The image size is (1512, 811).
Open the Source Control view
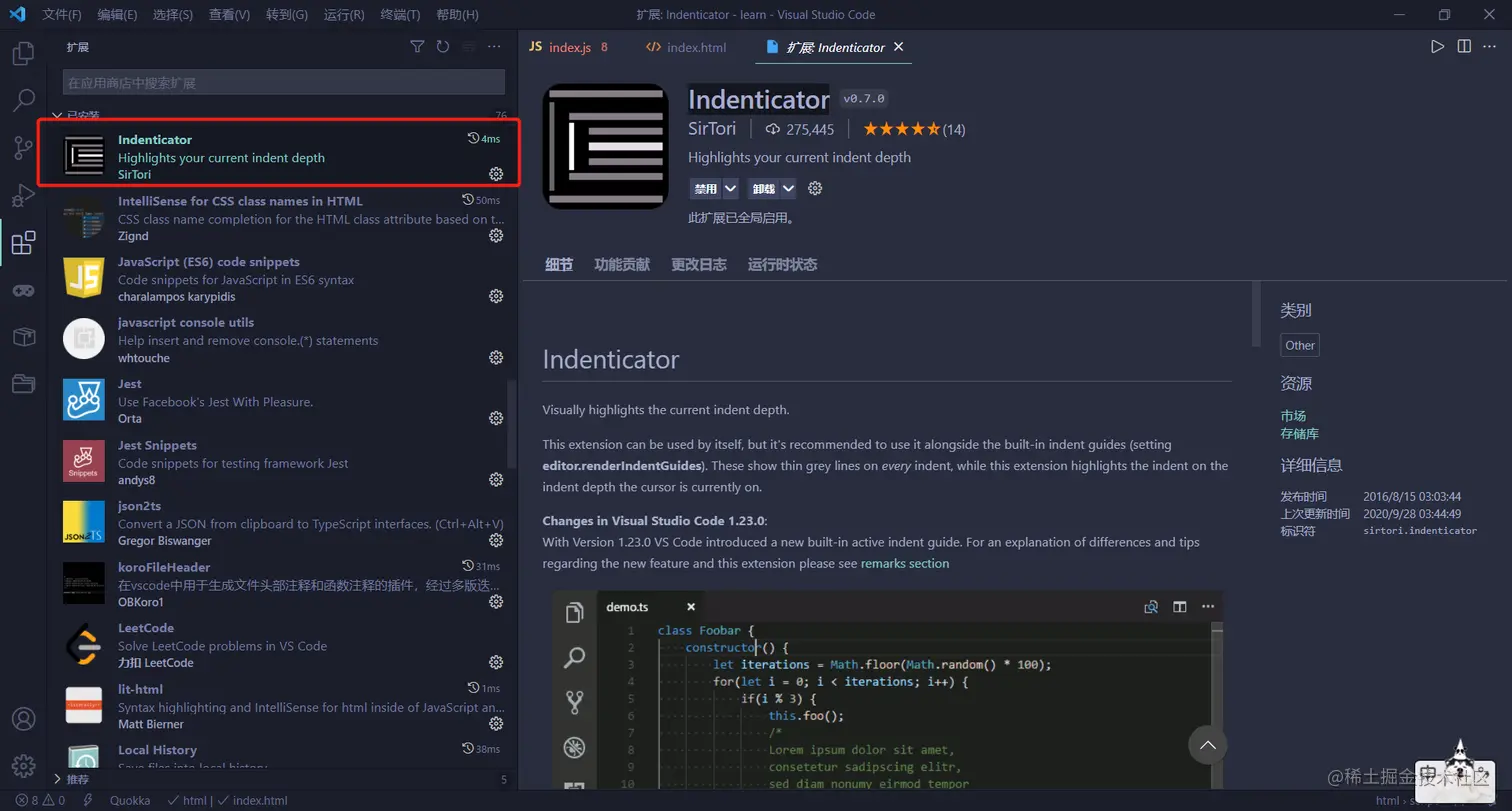23,148
